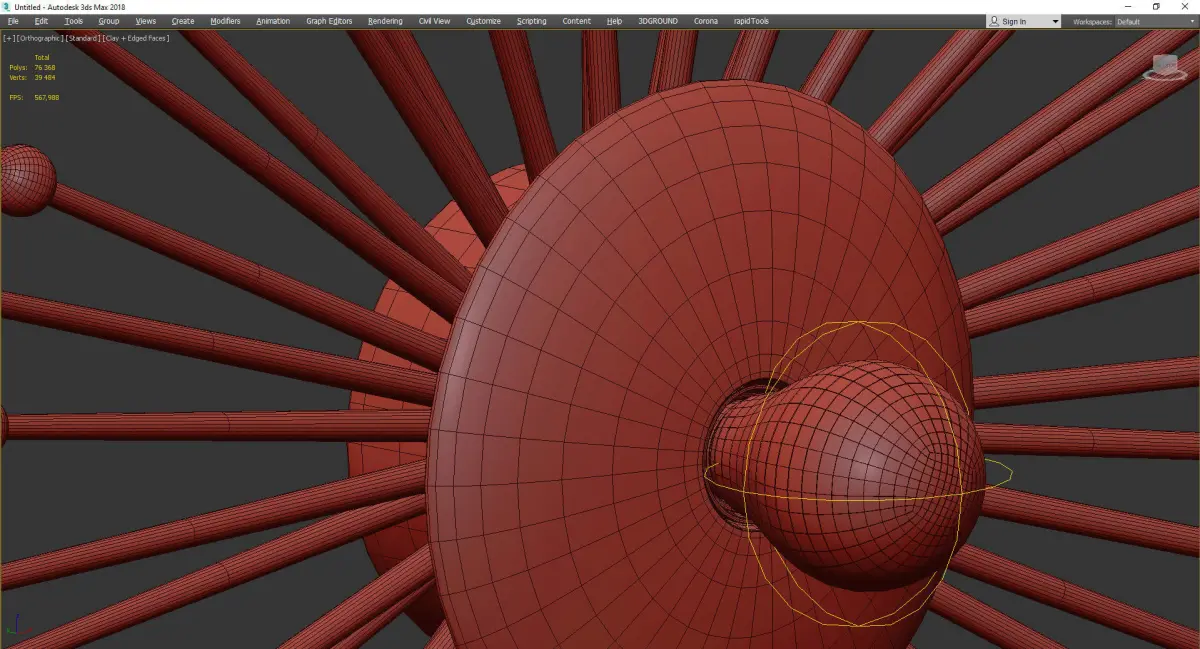The image size is (1200, 649).
Task: Open the Customize menu
Action: click(x=484, y=21)
